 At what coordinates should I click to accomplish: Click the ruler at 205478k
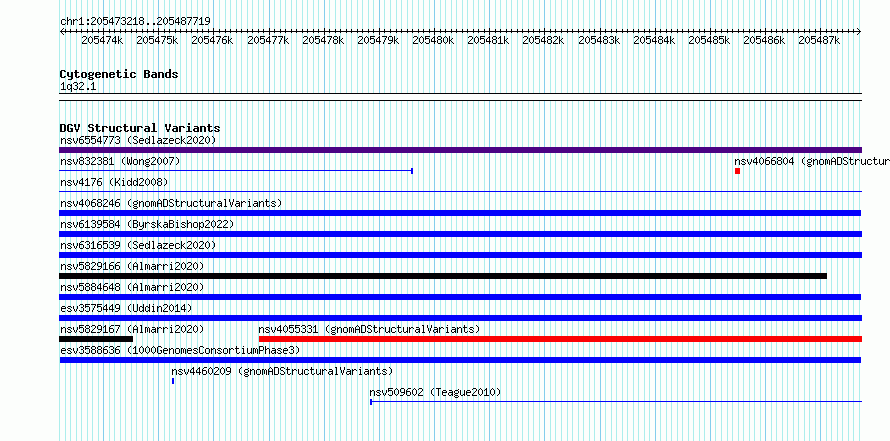click(323, 40)
